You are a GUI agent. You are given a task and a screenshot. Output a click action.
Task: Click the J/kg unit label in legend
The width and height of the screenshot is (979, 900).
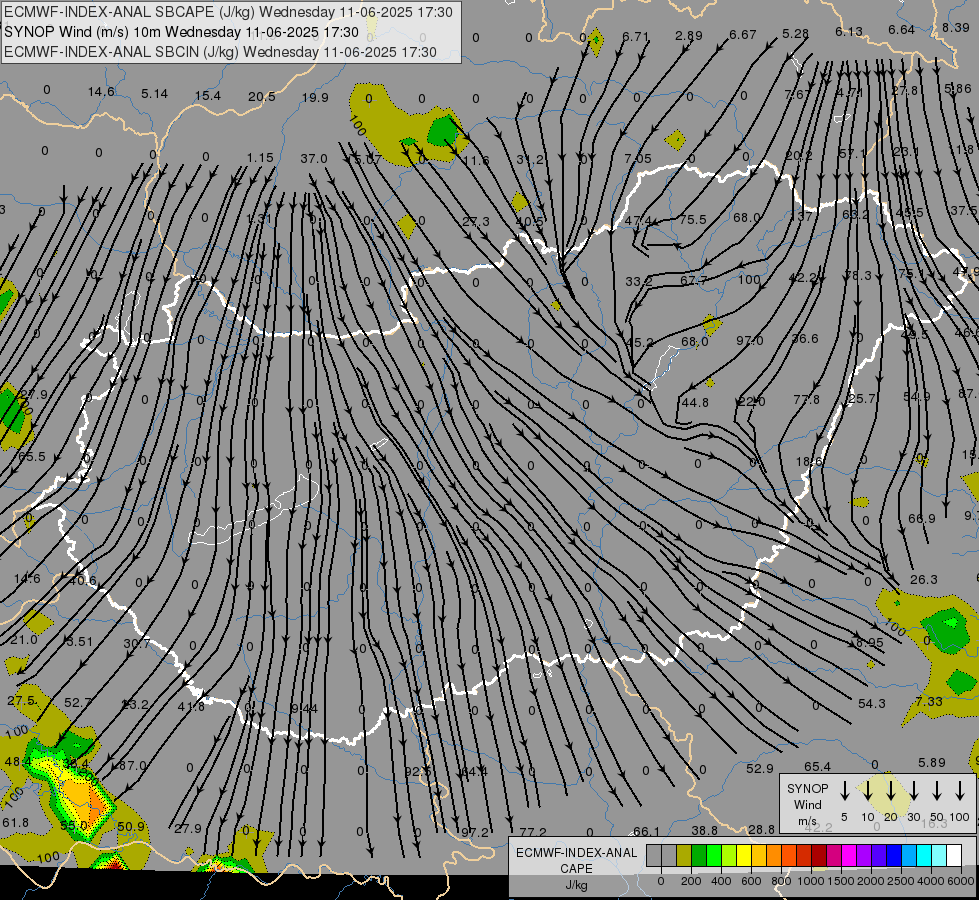576,885
